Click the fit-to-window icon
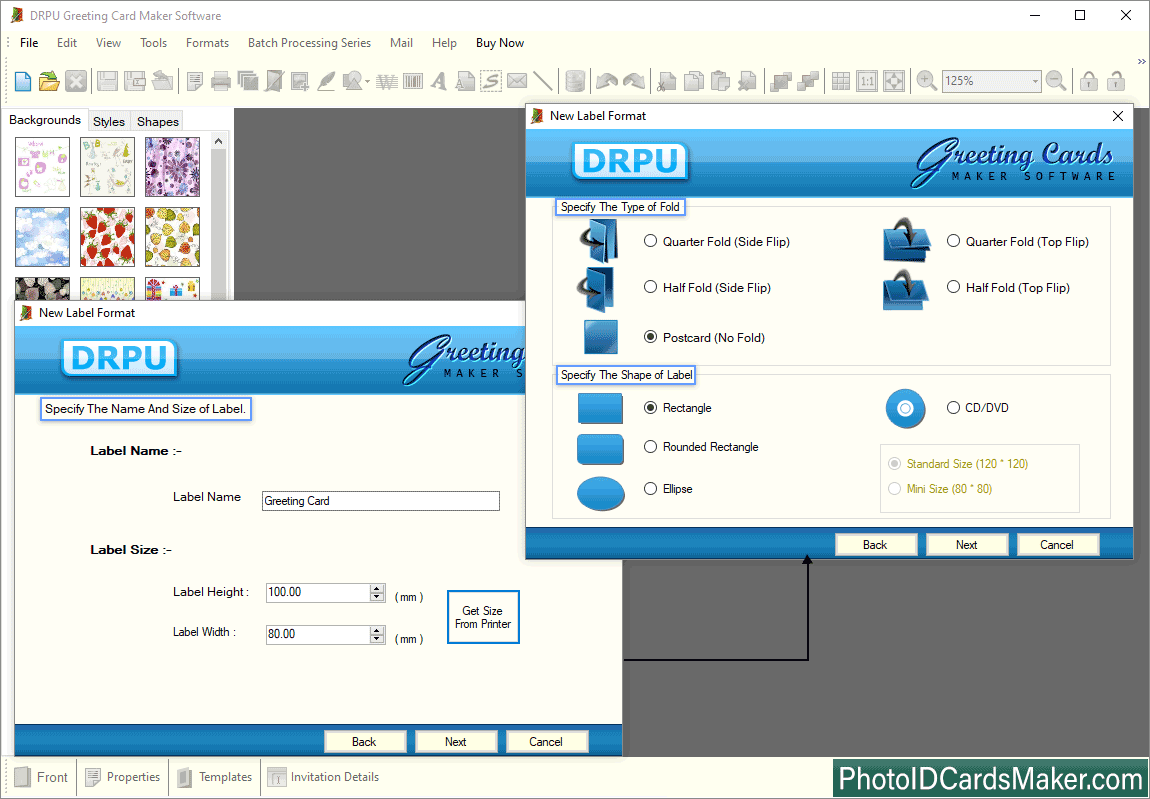 [x=894, y=81]
